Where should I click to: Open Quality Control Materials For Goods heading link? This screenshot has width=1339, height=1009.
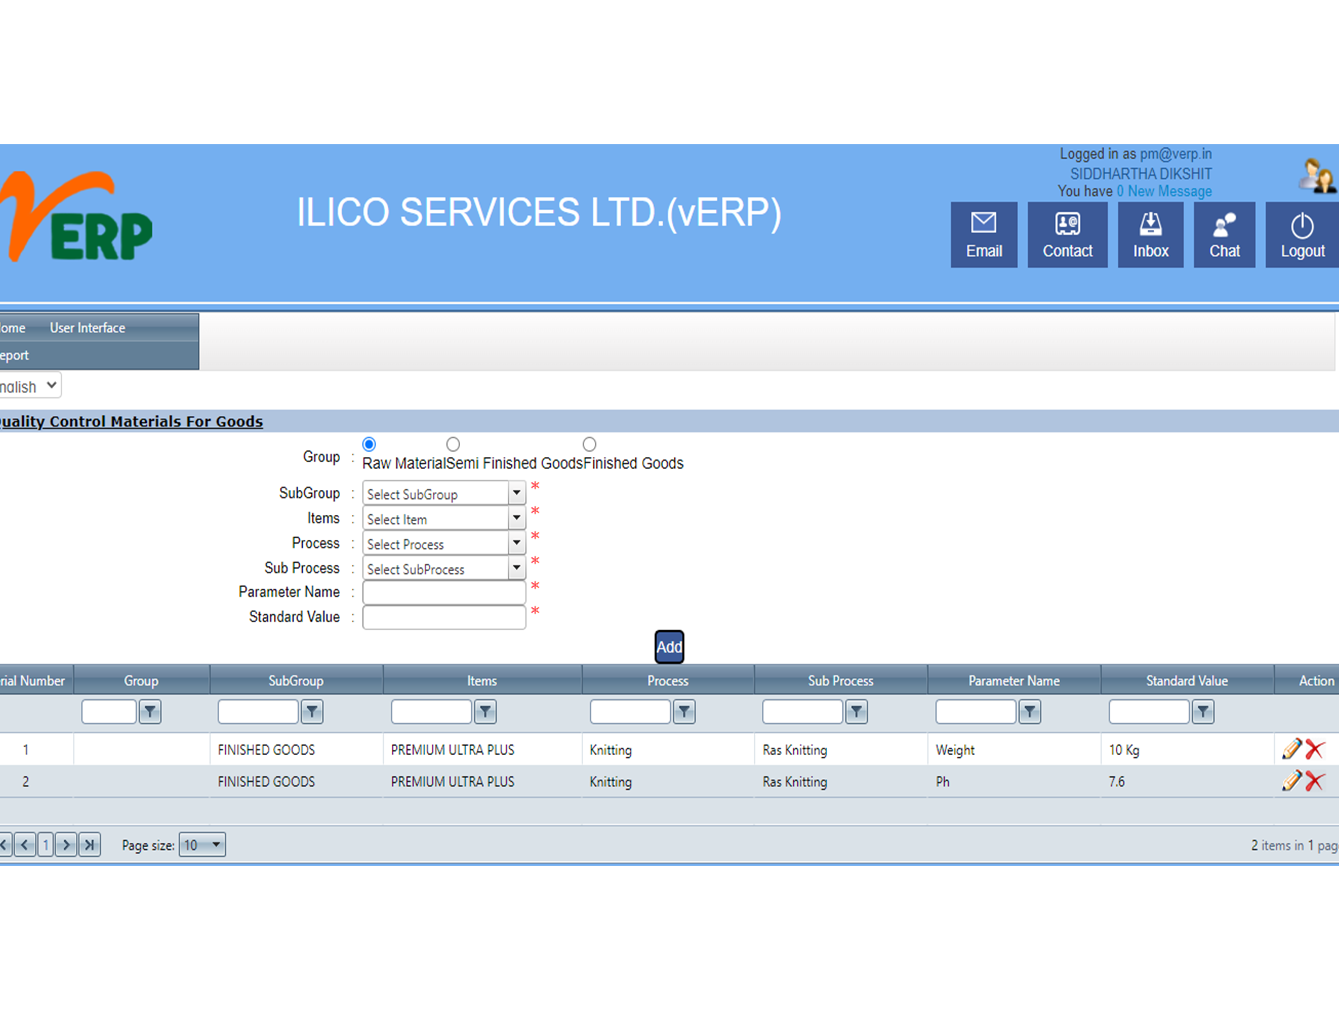coord(131,422)
